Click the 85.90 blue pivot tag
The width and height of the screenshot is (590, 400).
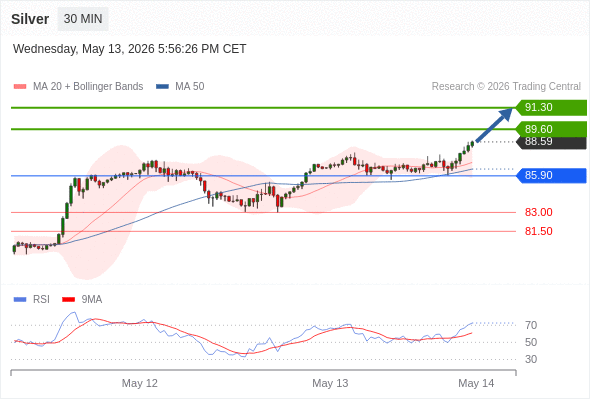[x=551, y=175]
